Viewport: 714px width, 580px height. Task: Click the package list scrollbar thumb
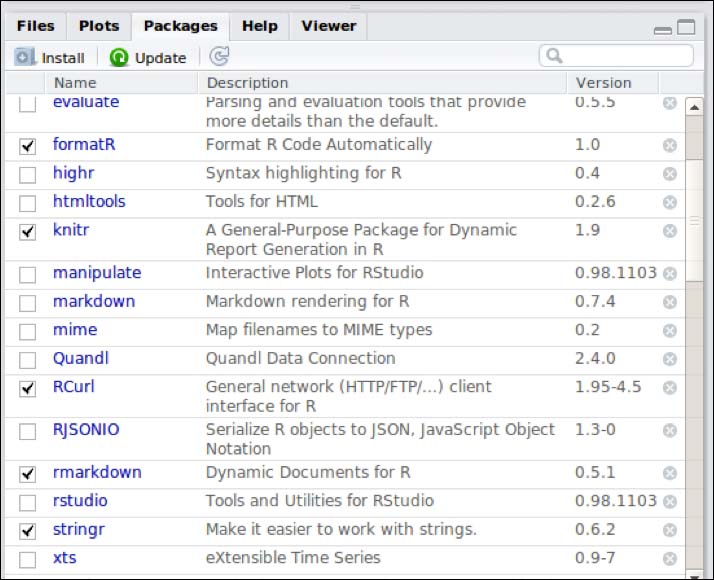(694, 221)
